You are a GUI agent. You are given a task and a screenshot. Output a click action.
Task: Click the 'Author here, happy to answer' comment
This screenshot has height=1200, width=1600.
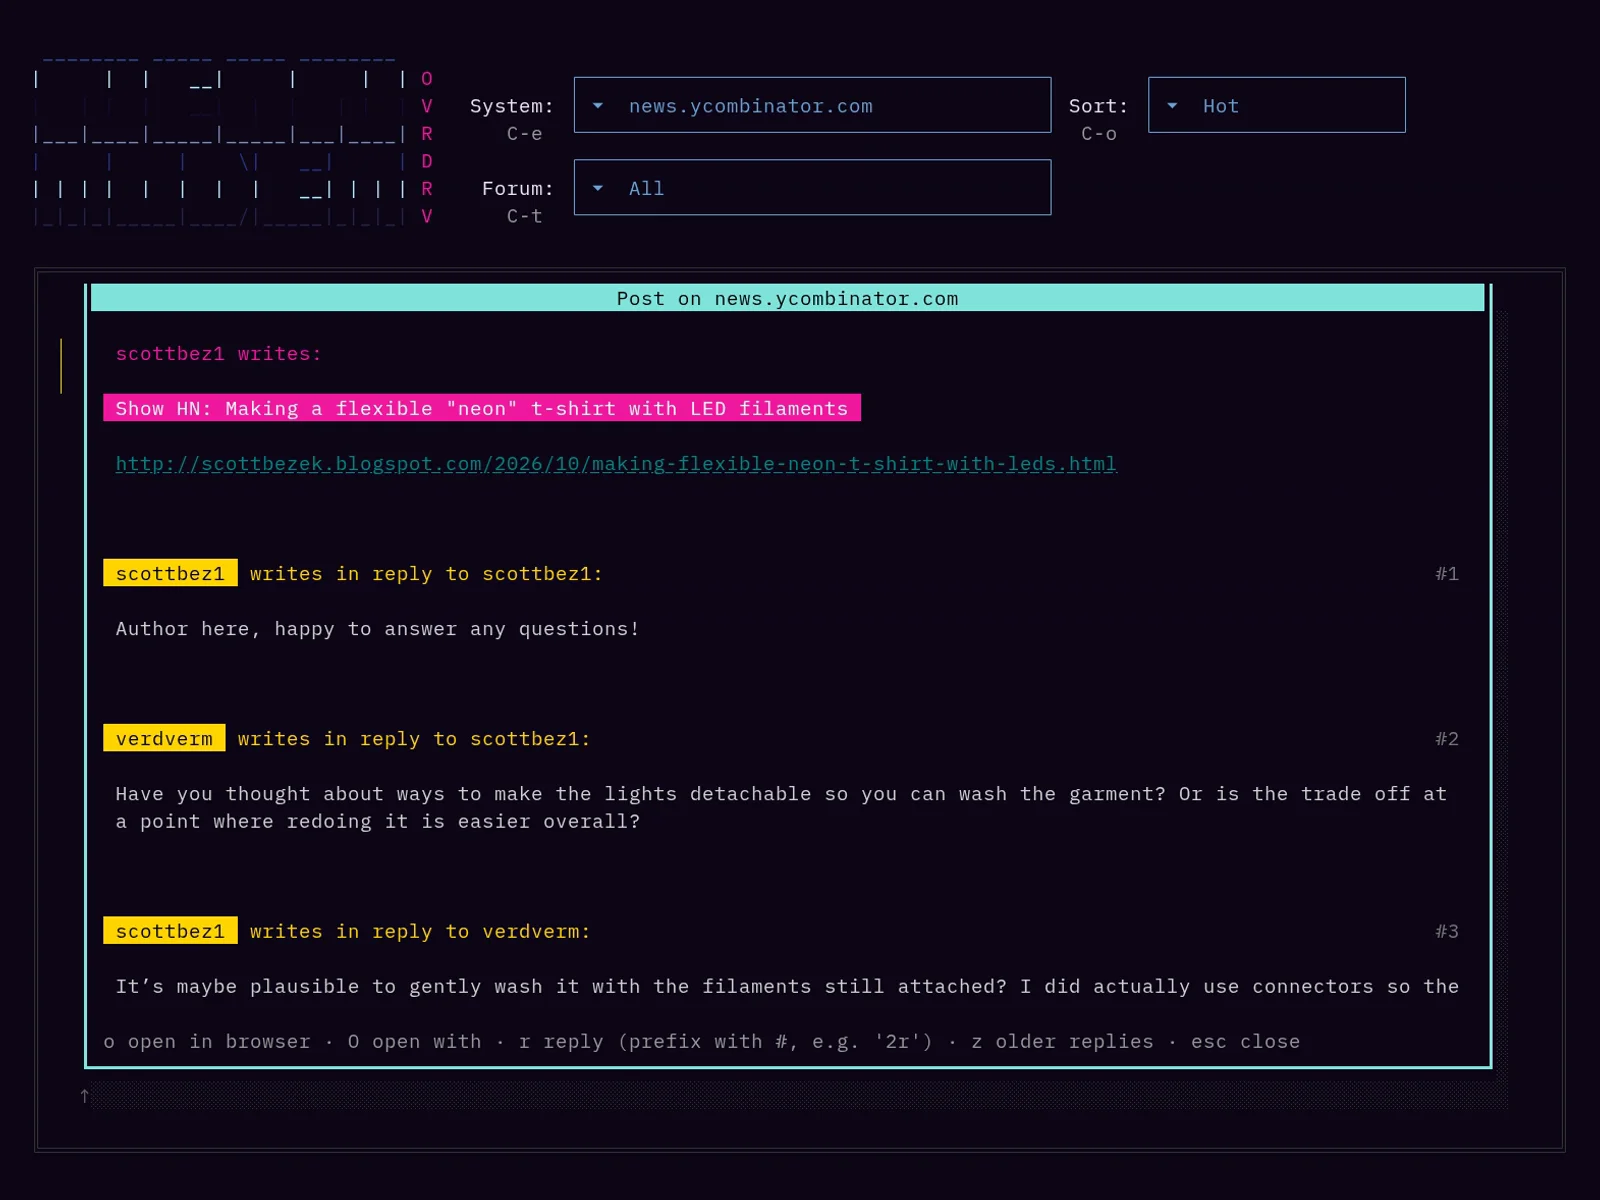pos(377,629)
